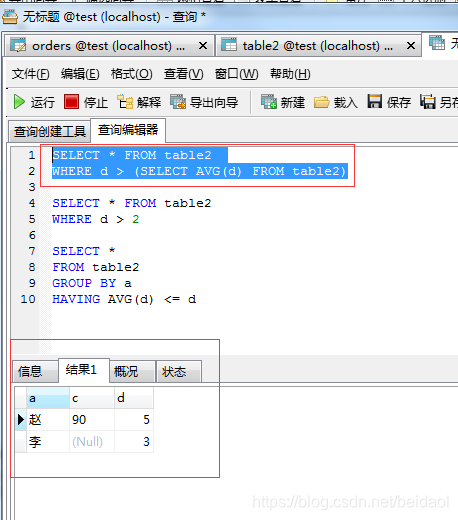The width and height of the screenshot is (458, 520).
Task: Click column header c in results
Action: click(x=92, y=398)
